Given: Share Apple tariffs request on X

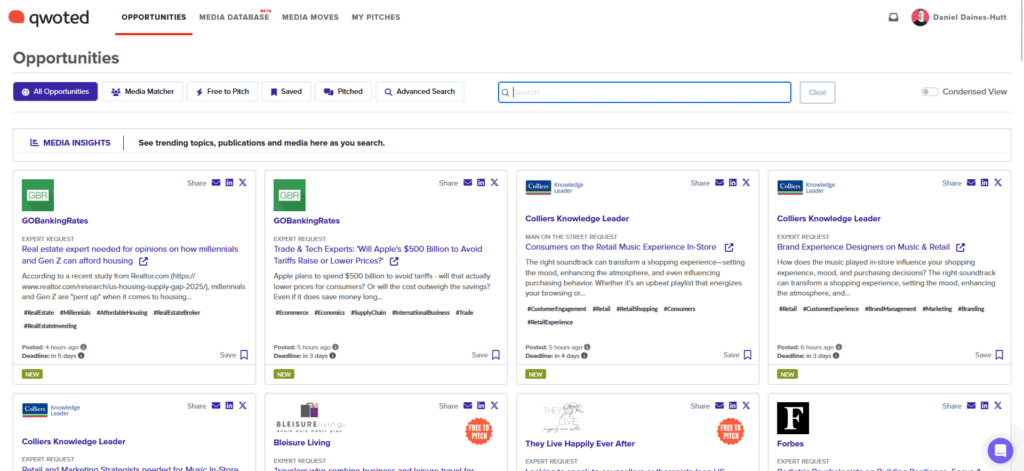Looking at the screenshot, I should pyautogui.click(x=494, y=183).
